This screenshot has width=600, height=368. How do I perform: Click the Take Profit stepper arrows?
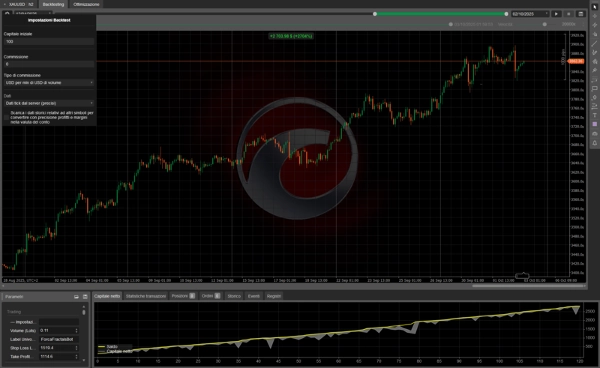tap(77, 357)
